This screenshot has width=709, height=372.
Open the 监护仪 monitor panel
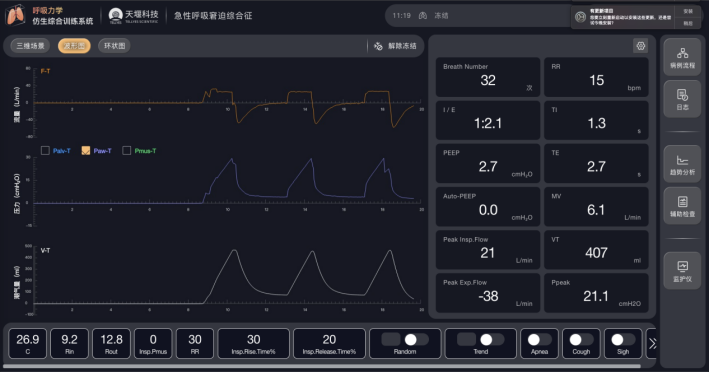[682, 271]
